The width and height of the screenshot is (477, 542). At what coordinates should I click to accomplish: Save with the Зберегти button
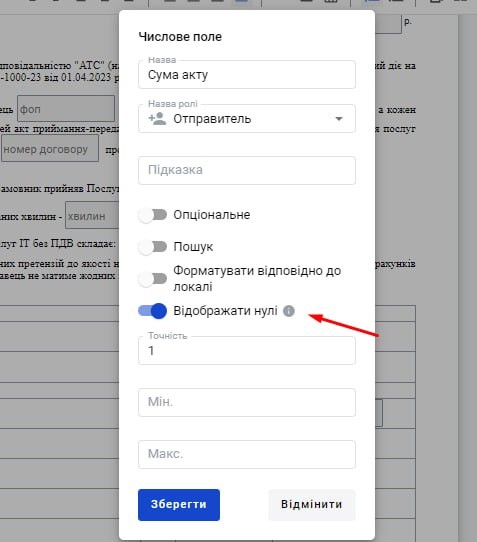pos(179,505)
